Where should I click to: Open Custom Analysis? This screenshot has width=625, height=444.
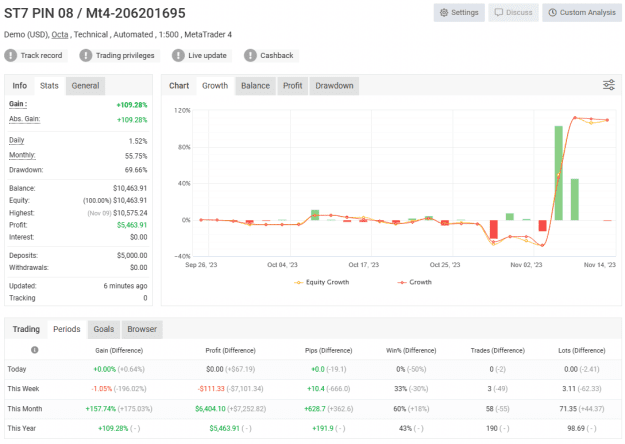[x=582, y=12]
